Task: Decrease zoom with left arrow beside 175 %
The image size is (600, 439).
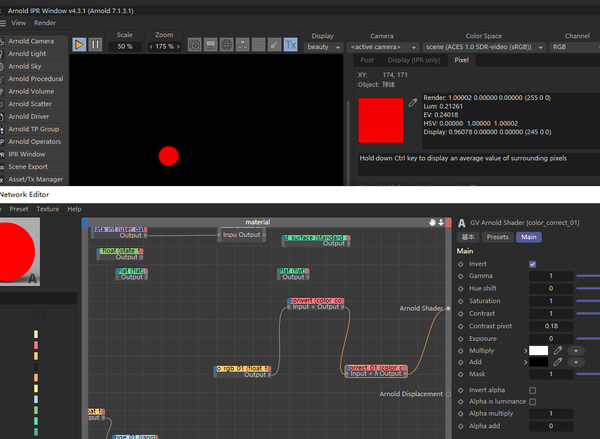Action: pos(151,47)
